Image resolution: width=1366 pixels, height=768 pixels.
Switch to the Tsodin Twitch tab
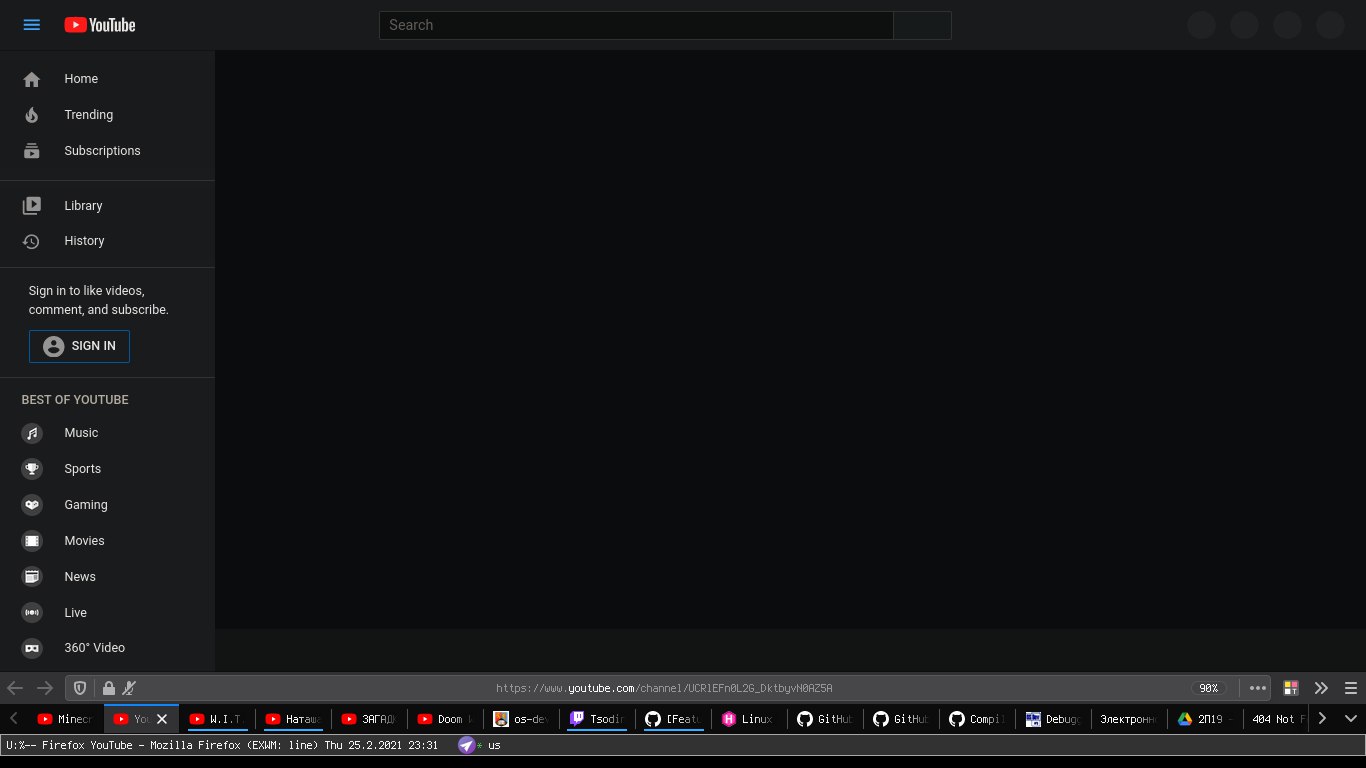[597, 719]
